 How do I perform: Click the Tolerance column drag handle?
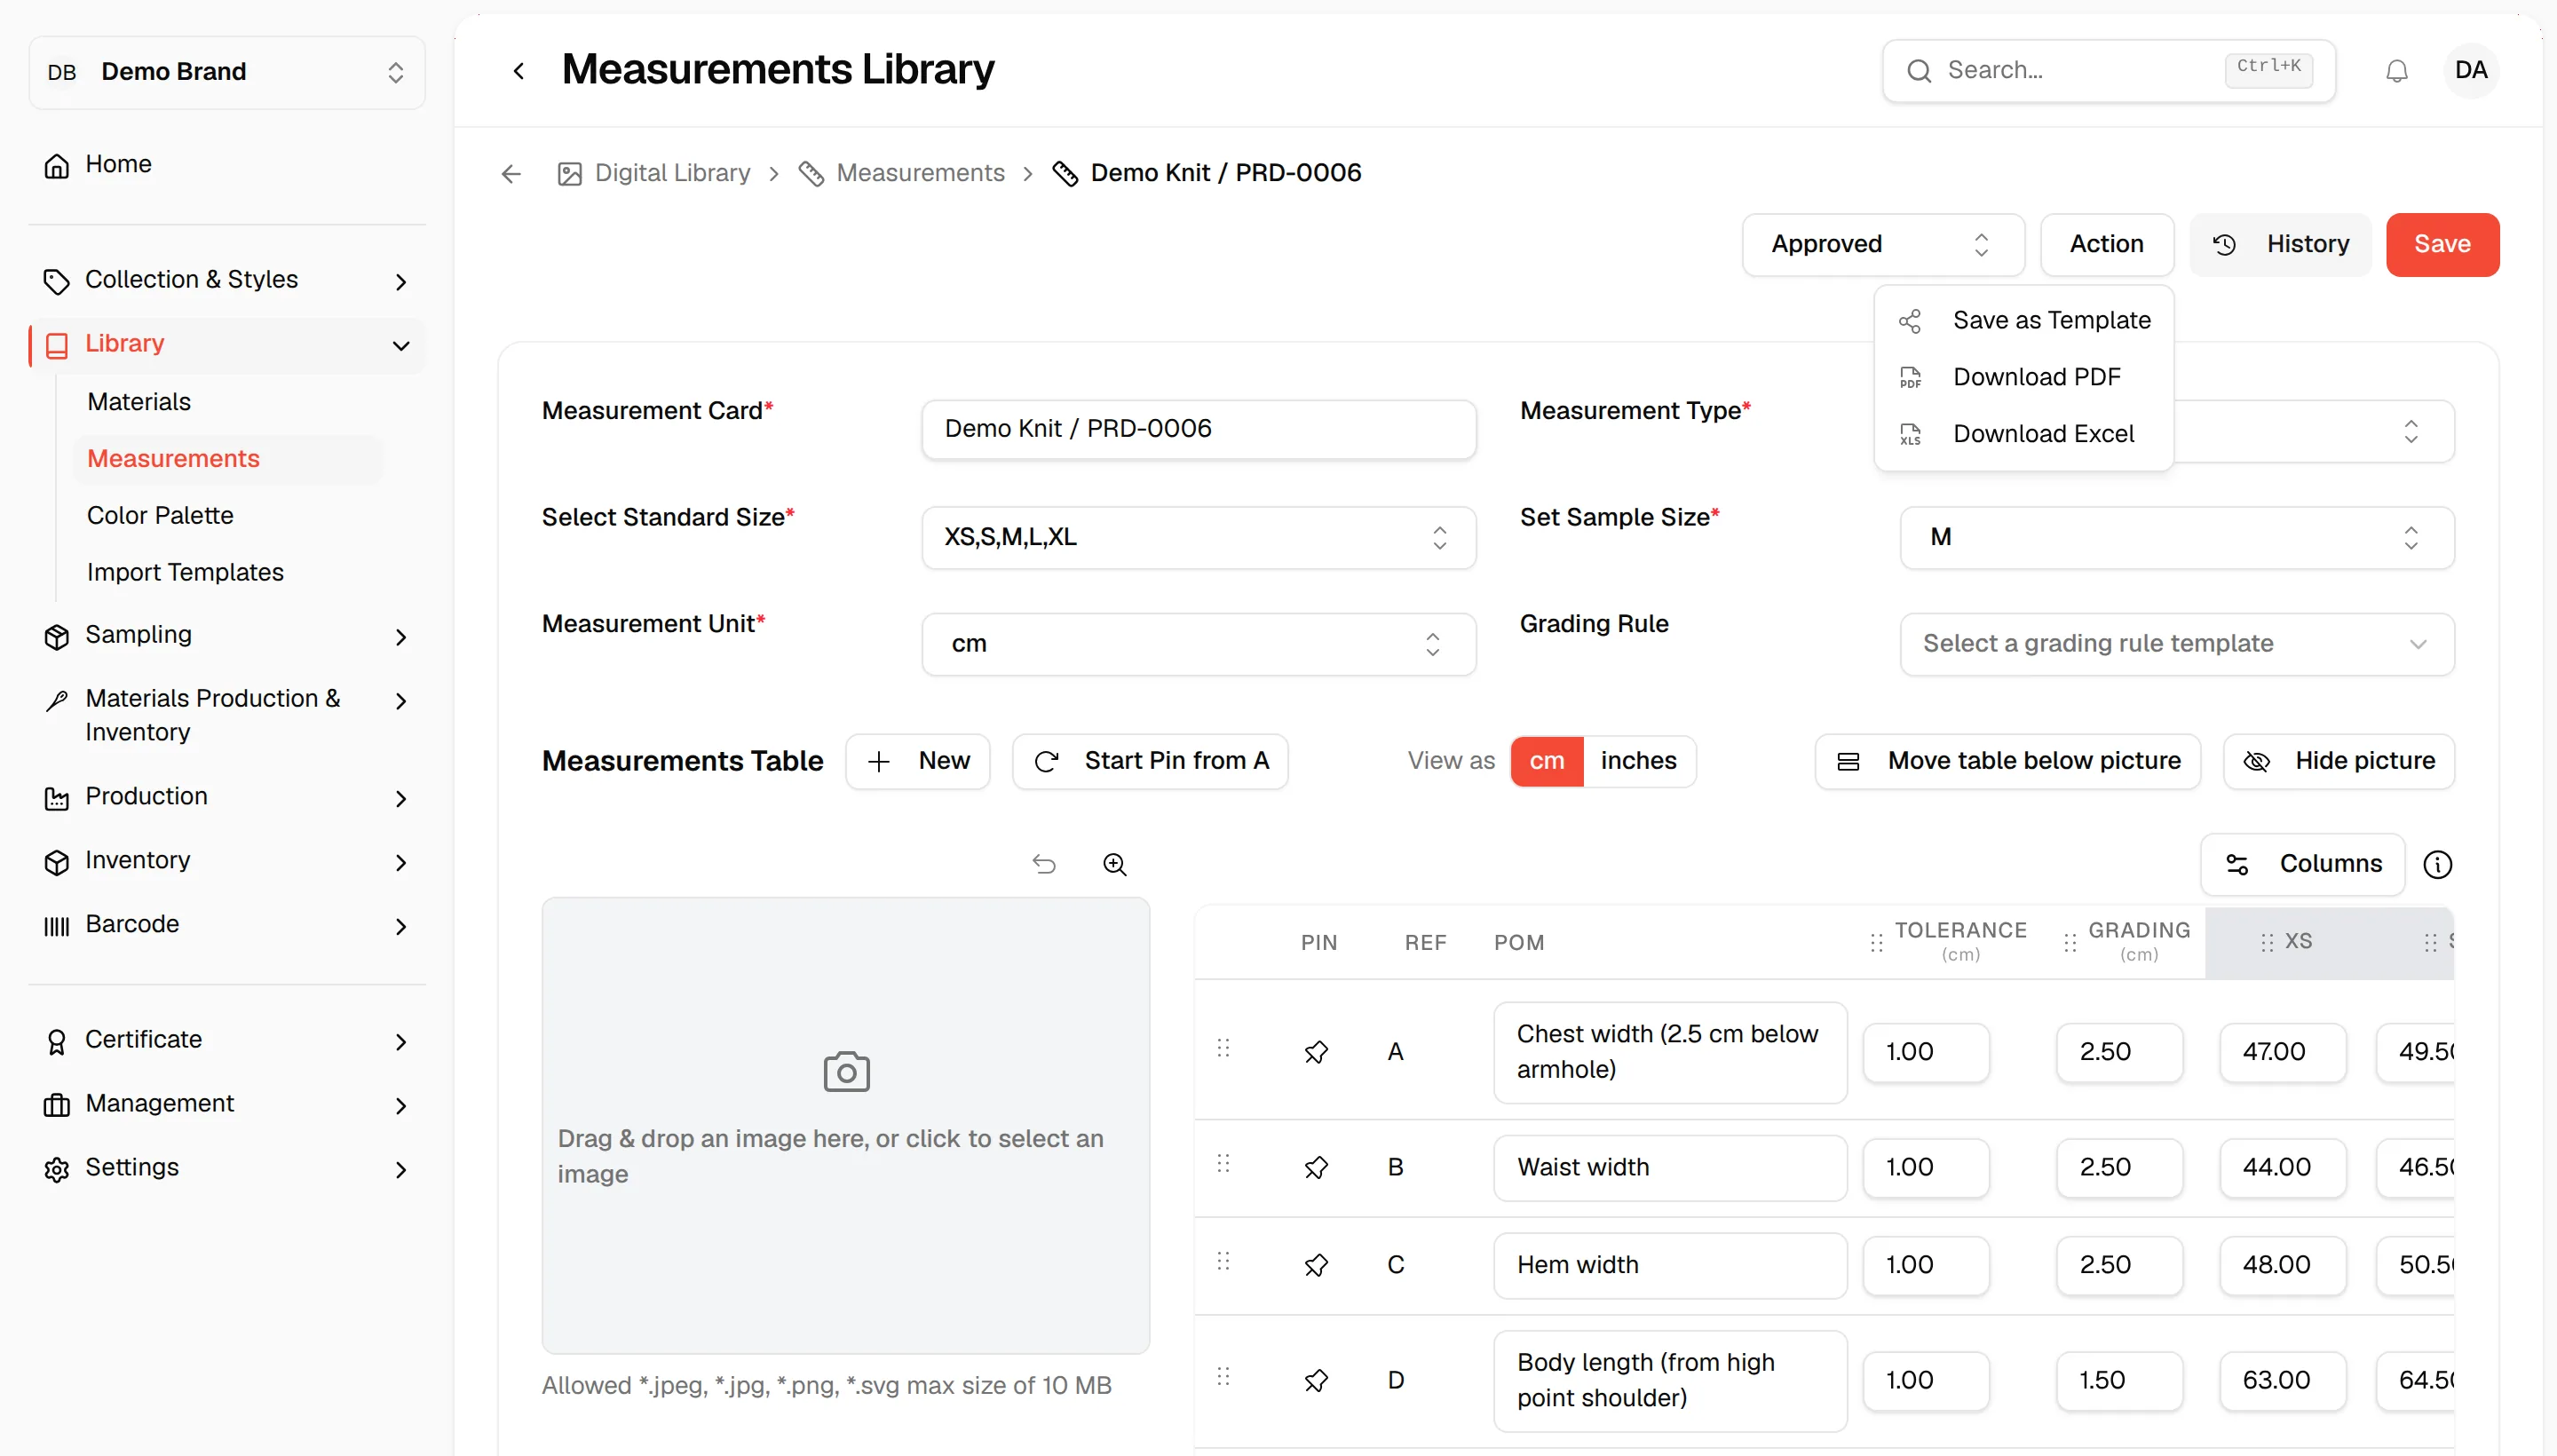[1876, 942]
